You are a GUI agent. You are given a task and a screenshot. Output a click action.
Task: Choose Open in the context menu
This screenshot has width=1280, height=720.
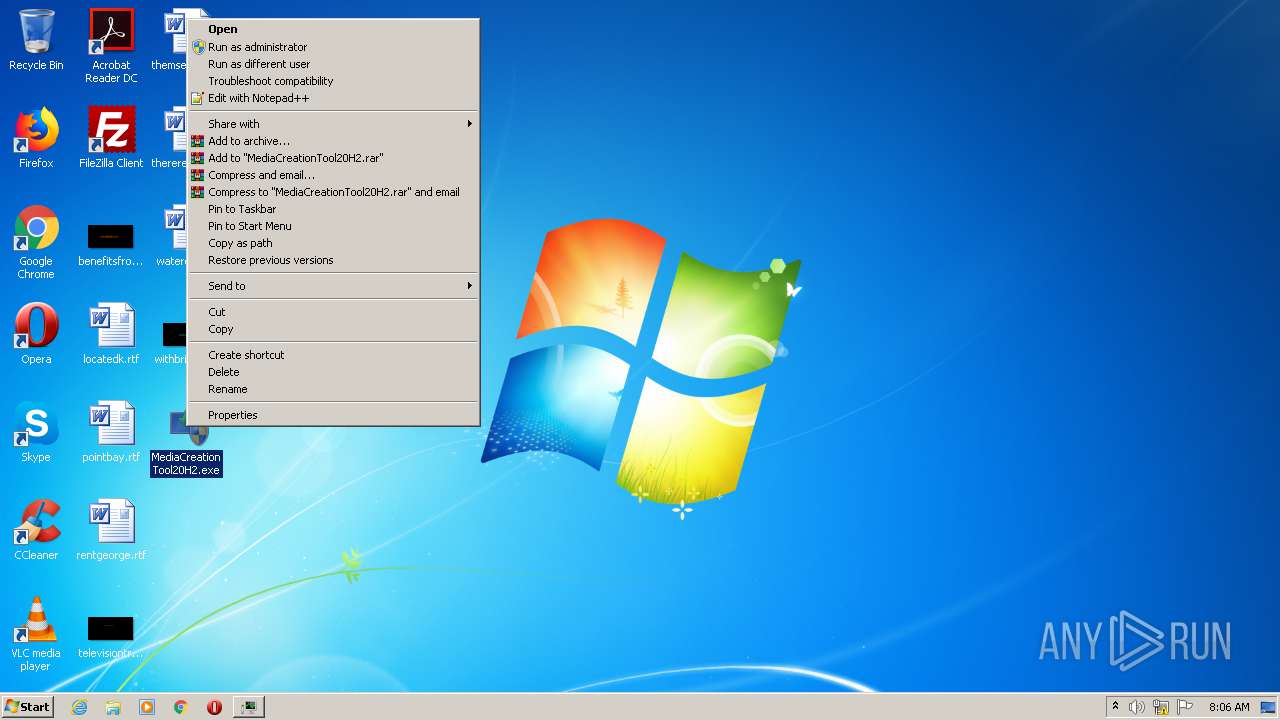[334, 29]
